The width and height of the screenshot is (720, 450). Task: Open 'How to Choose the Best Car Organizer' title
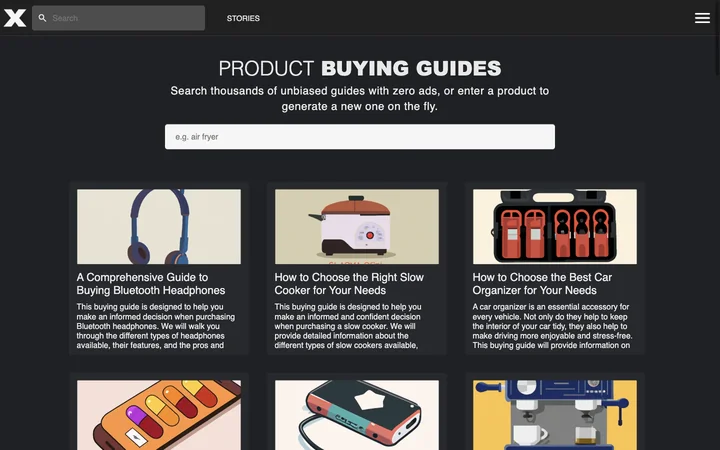542,284
